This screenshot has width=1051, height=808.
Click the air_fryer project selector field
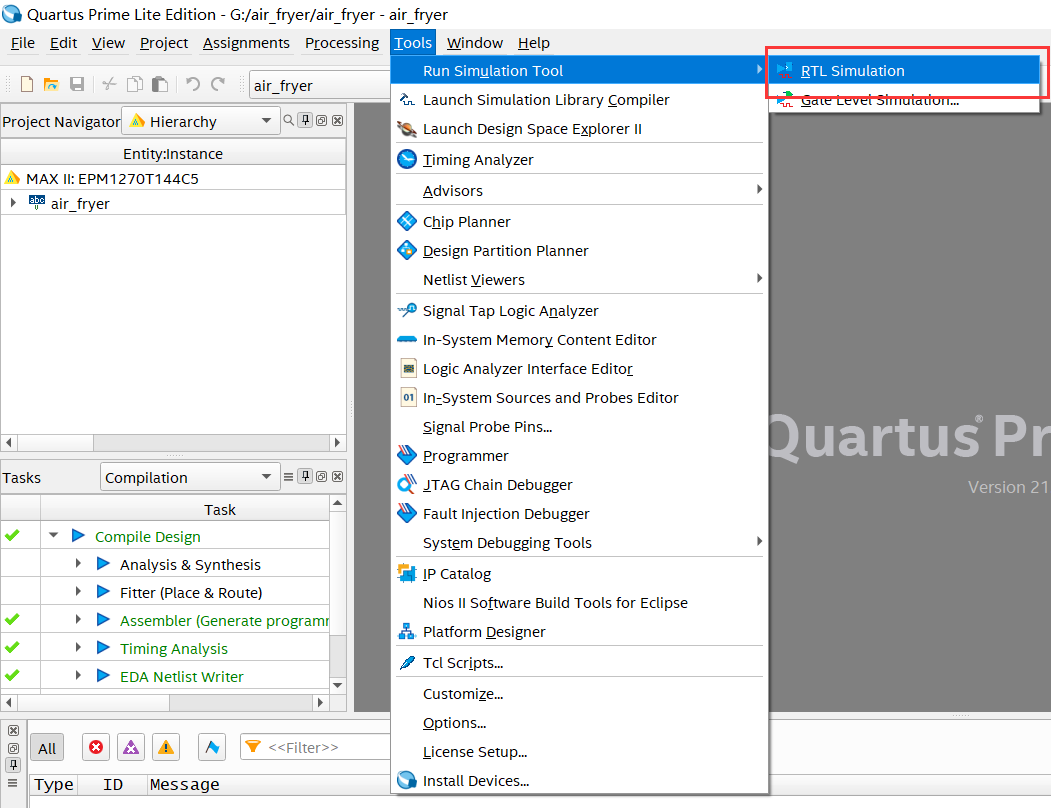[320, 85]
